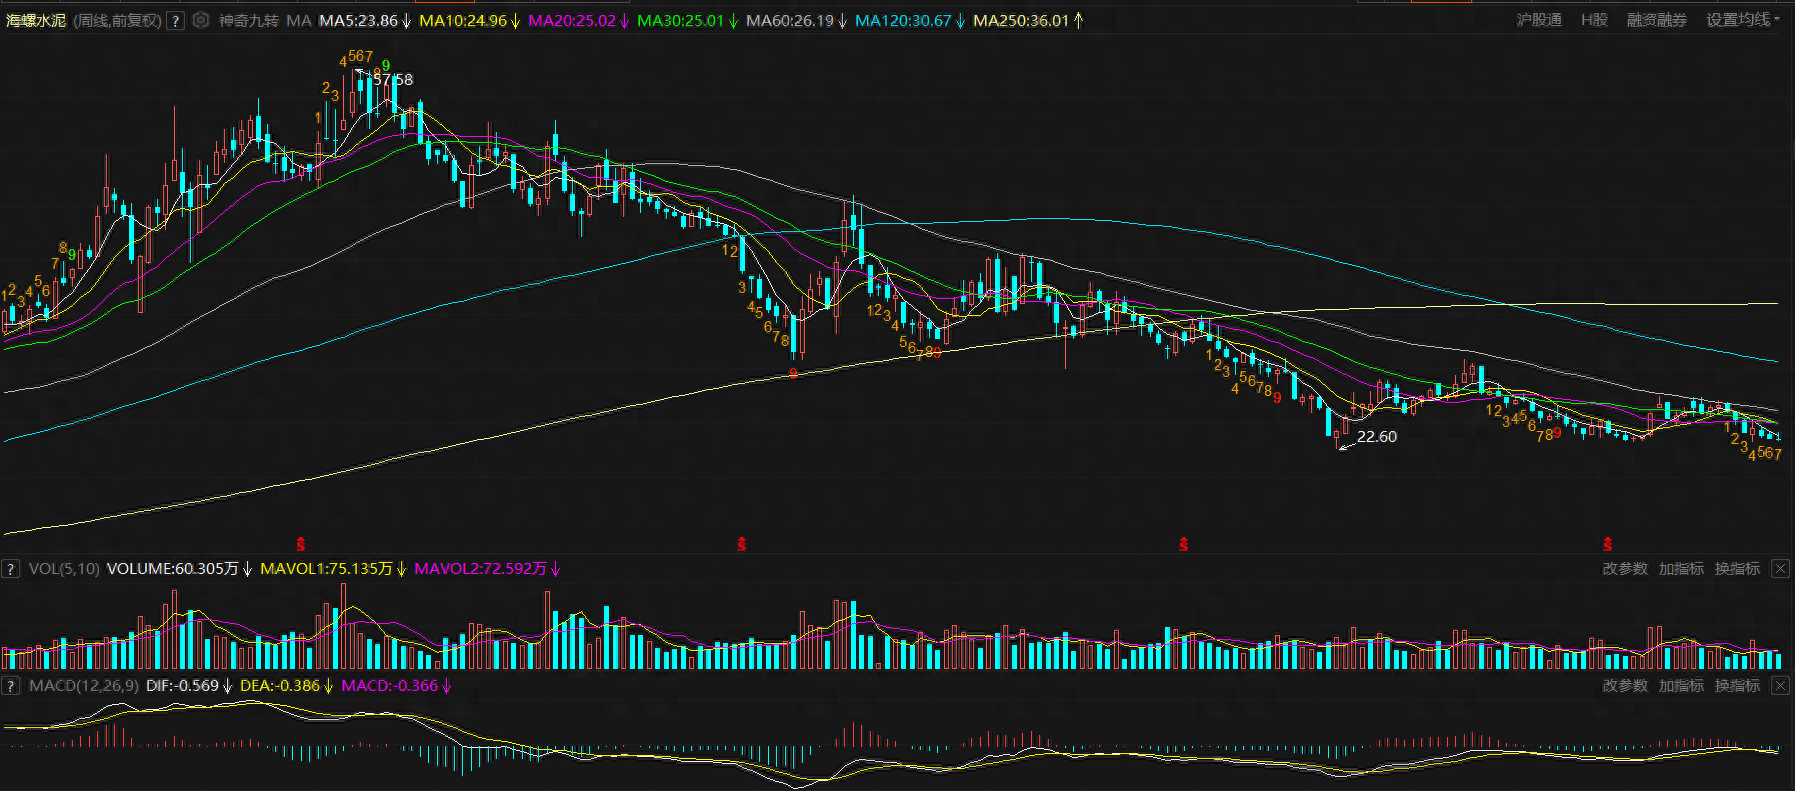Open the gear settings icon before 神奇九转
The height and width of the screenshot is (791, 1795).
[201, 20]
